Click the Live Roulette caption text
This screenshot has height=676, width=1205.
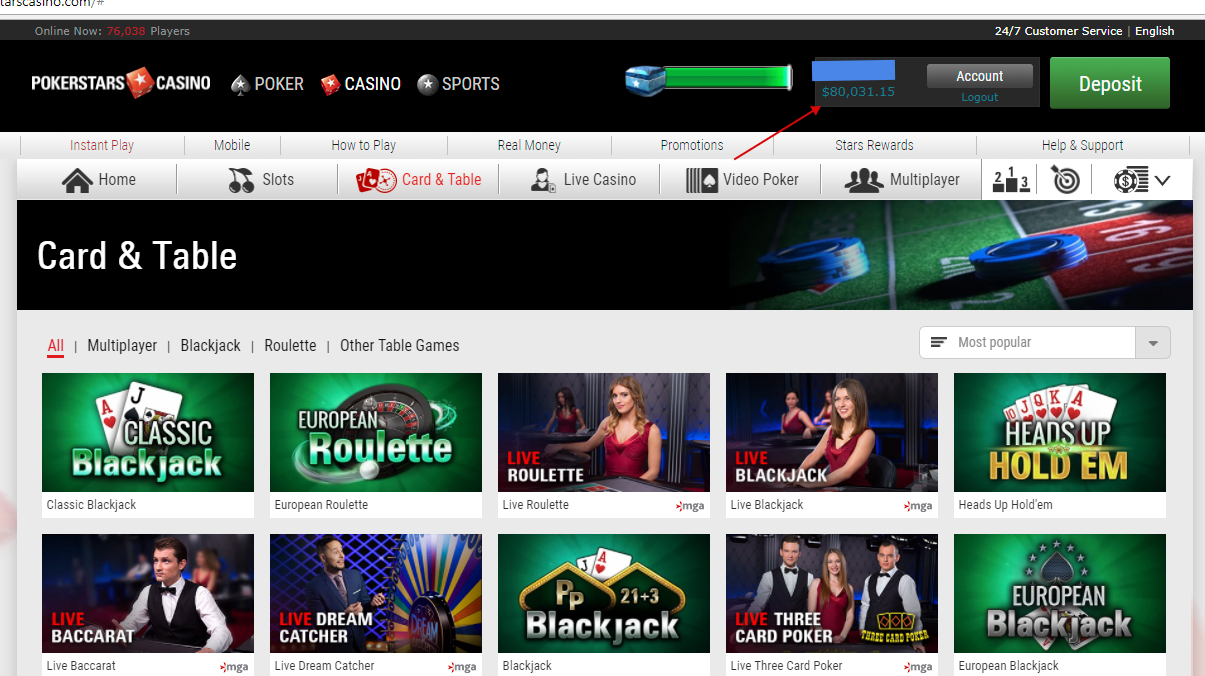535,505
